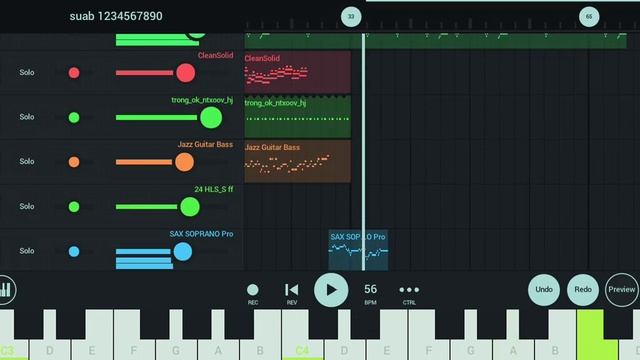Solo the CleanSolid track
640x360 pixels.
point(27,73)
